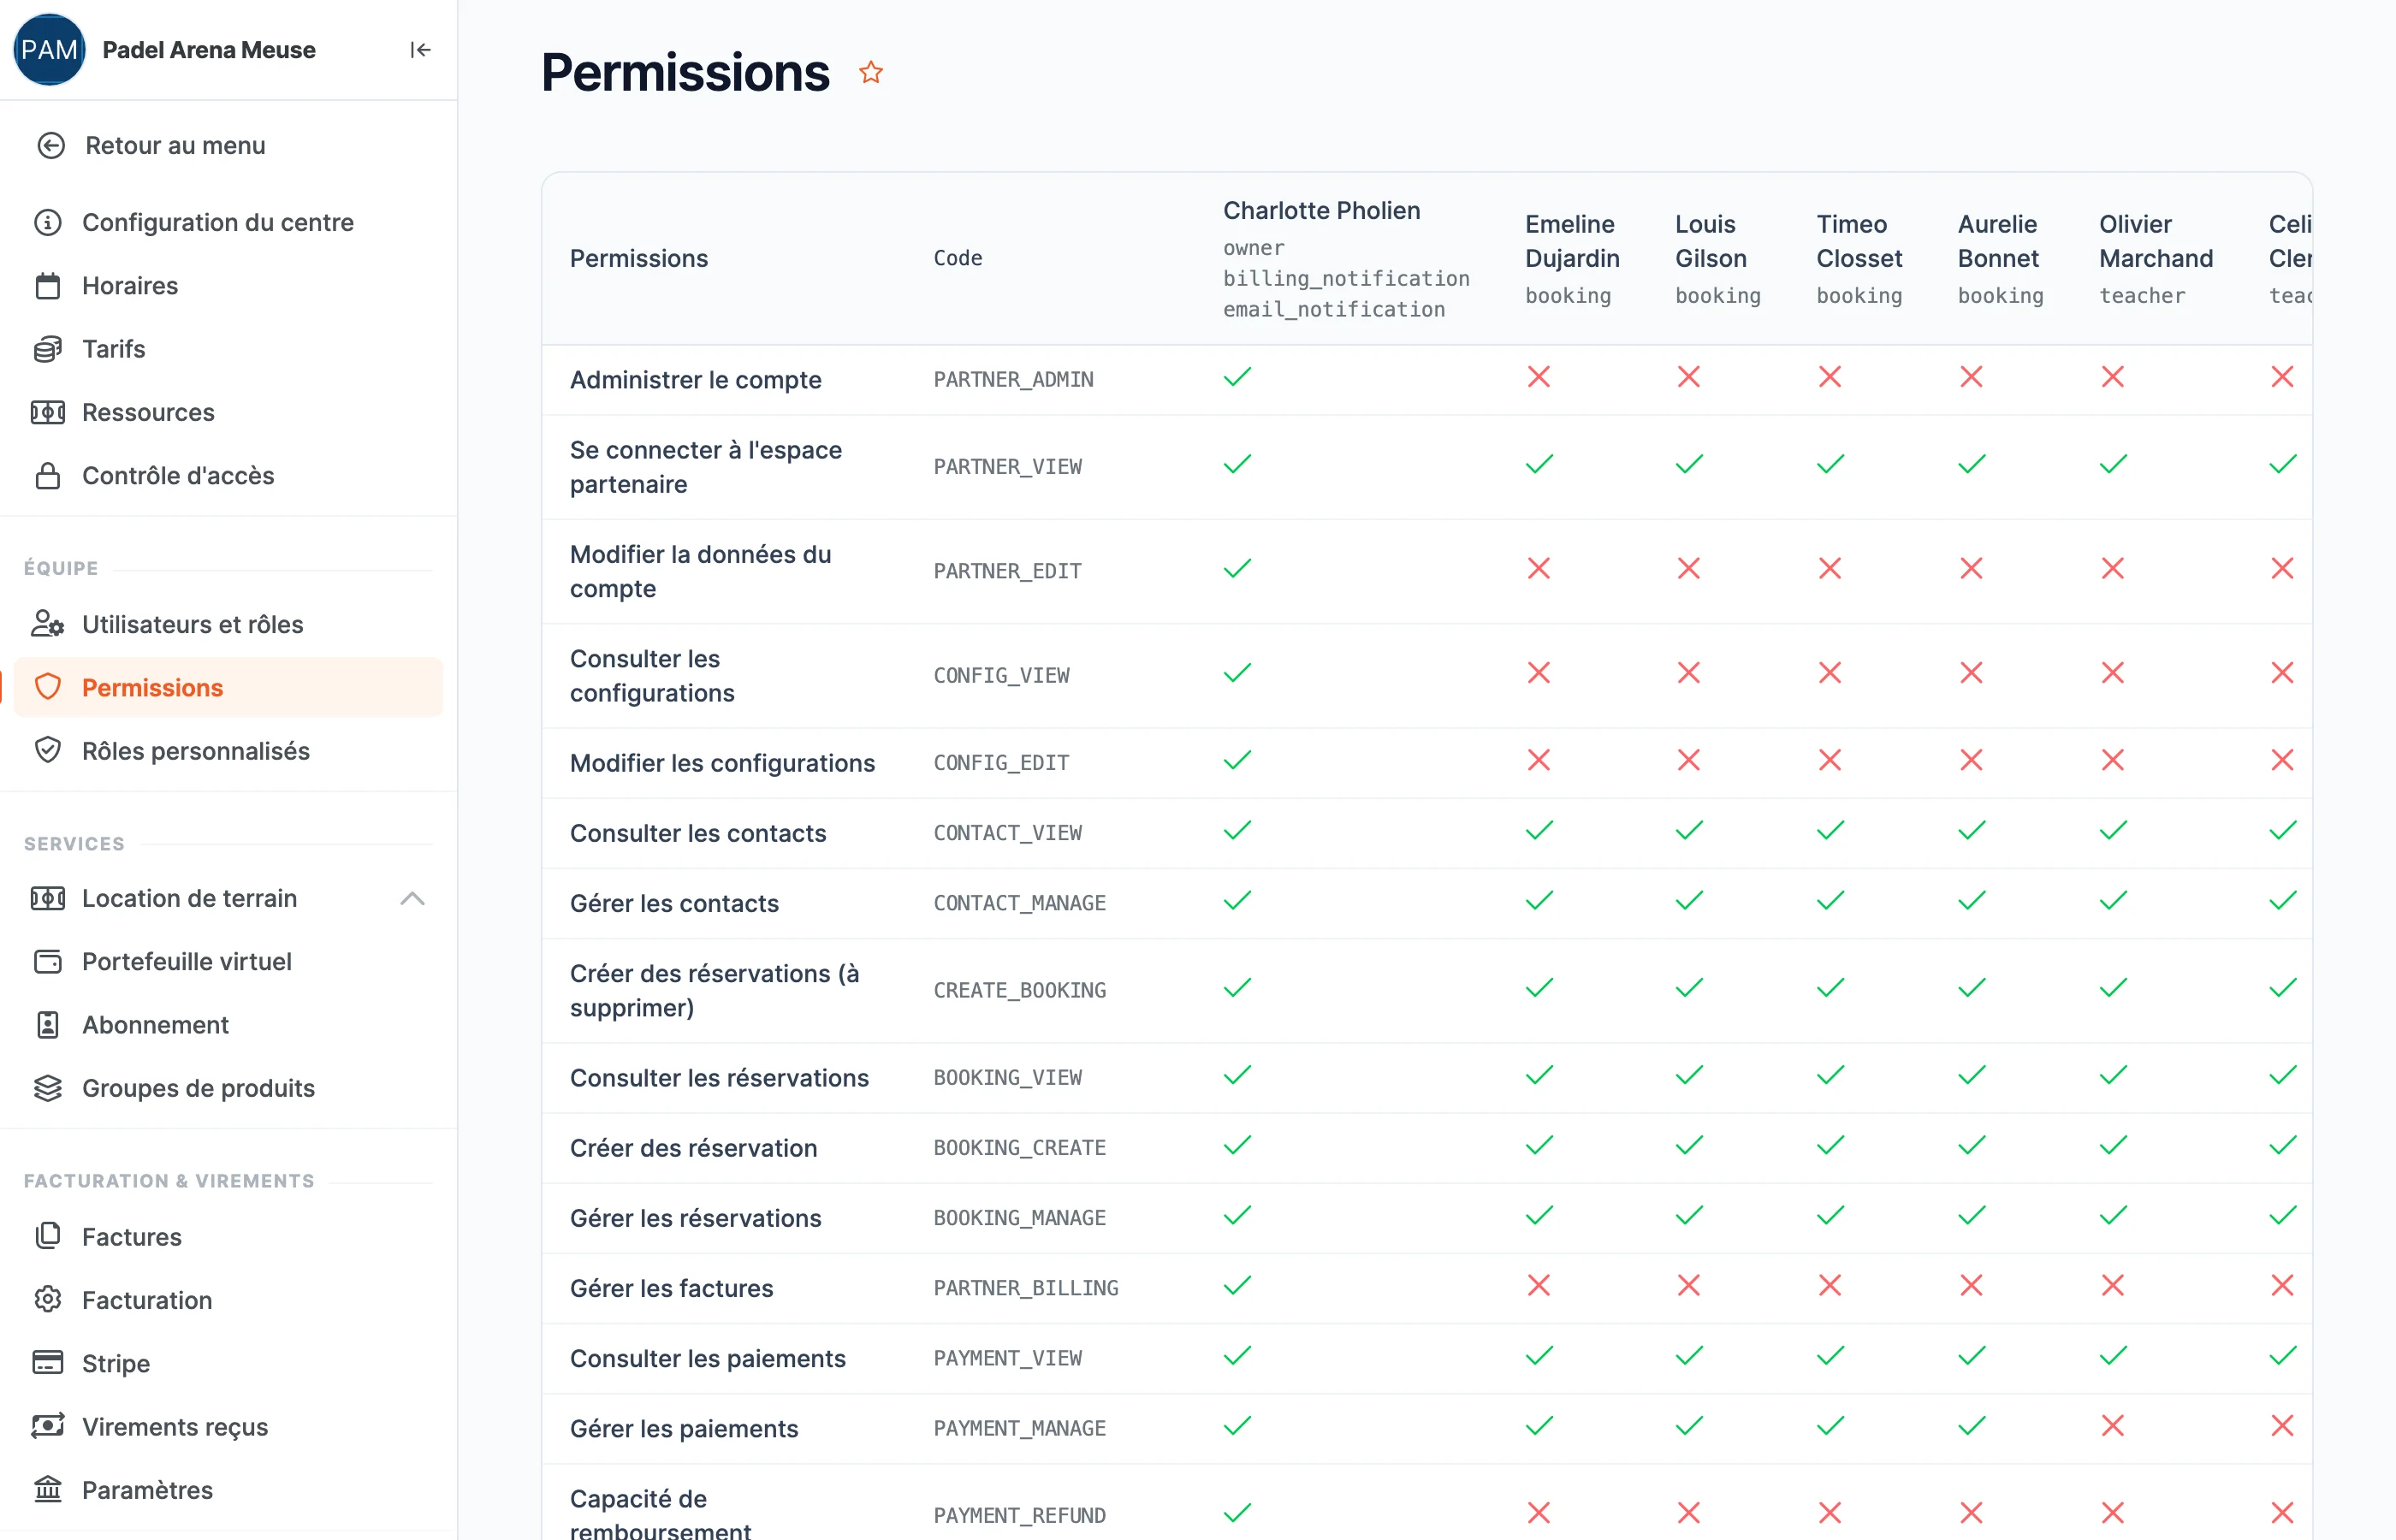Click Aurelie Bonnet's BOOKING_MANAGE checkmark

(1971, 1216)
